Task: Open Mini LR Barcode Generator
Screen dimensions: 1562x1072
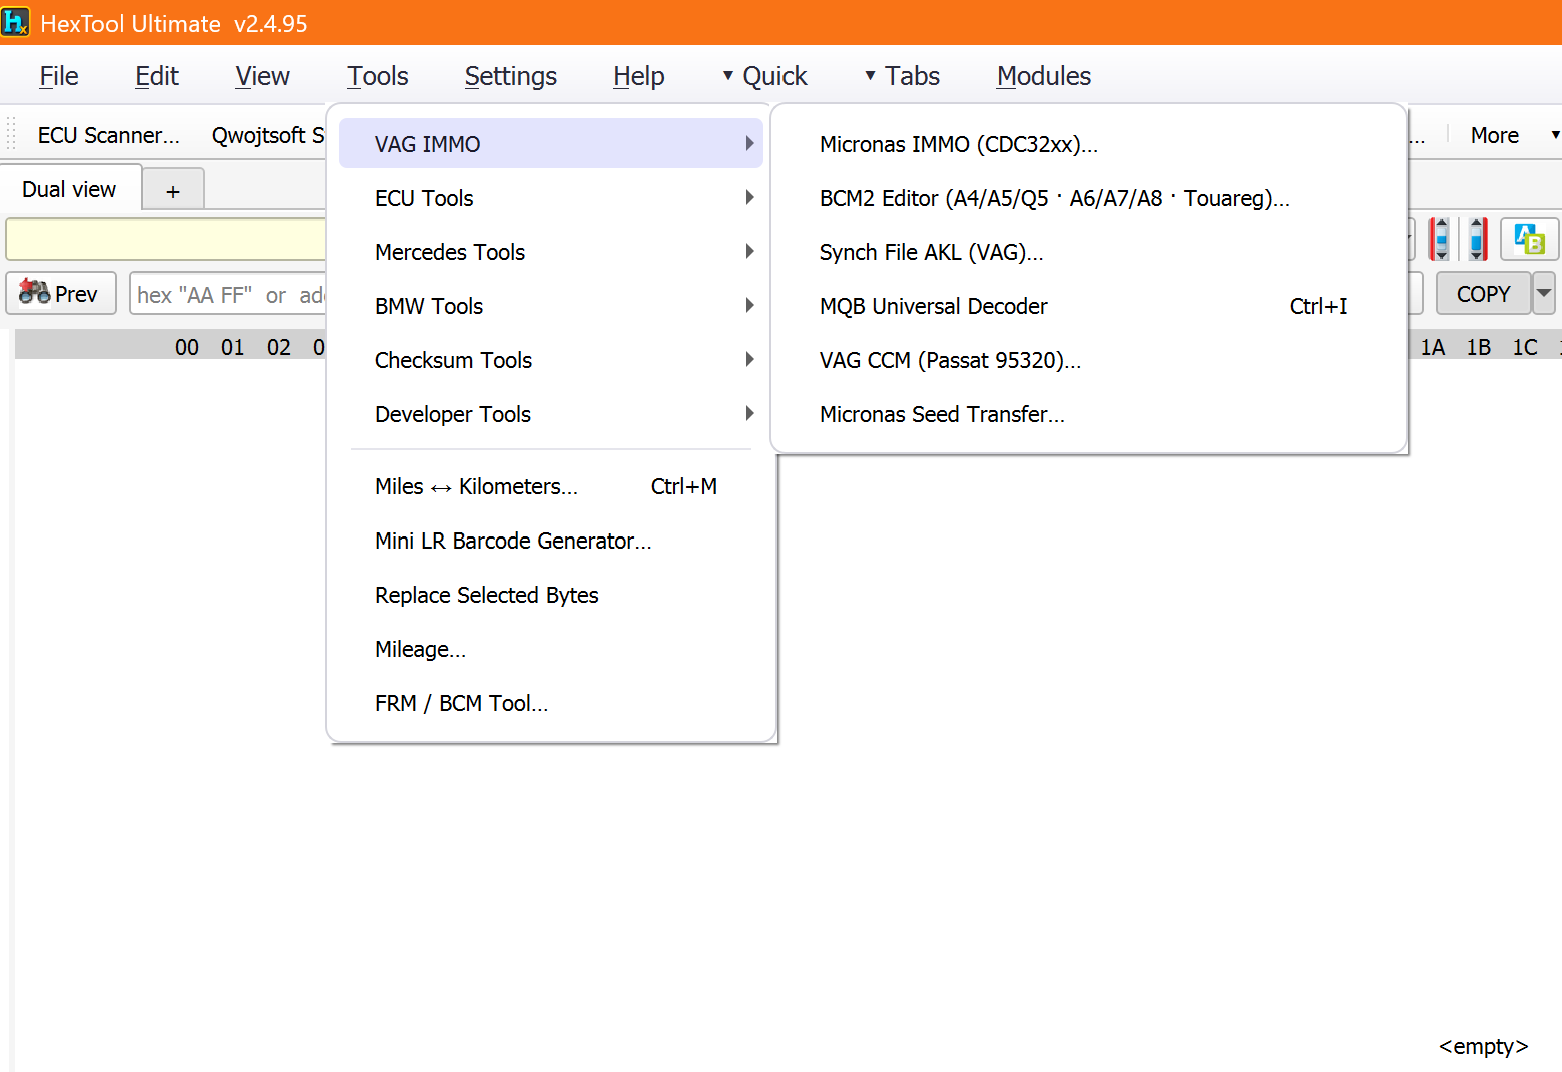Action: tap(551, 540)
